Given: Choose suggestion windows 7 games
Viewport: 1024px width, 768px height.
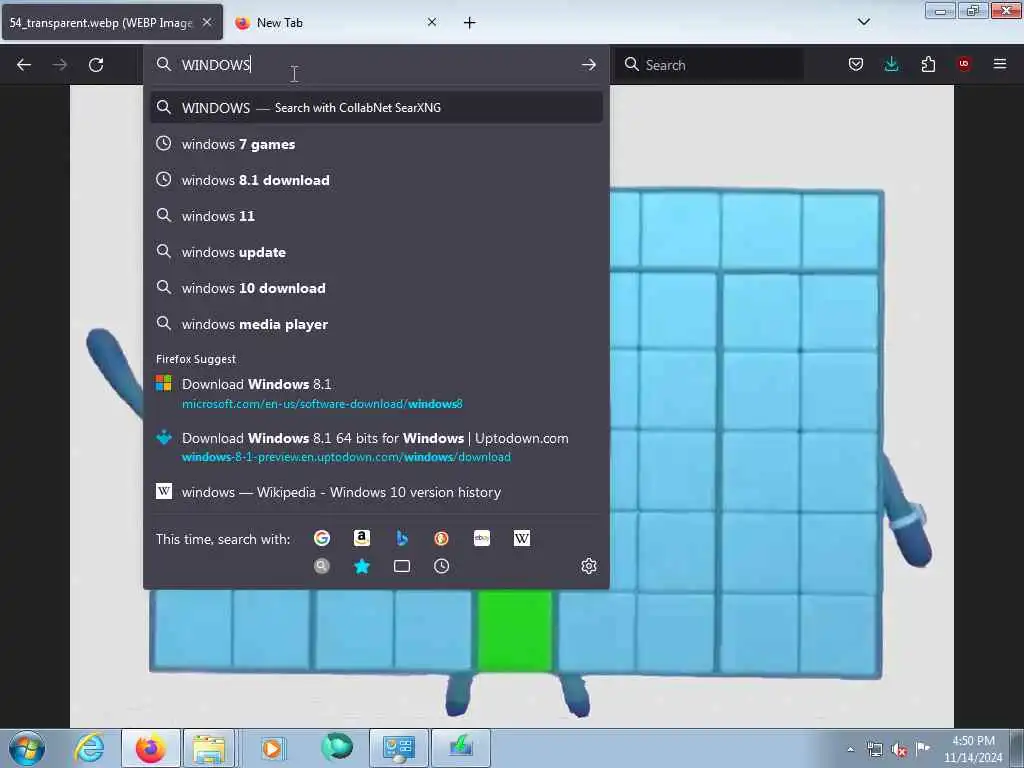Looking at the screenshot, I should pyautogui.click(x=377, y=144).
